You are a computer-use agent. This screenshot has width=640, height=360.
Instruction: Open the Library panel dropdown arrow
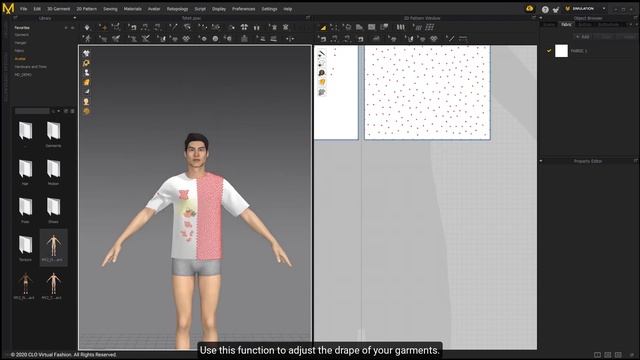click(x=74, y=18)
